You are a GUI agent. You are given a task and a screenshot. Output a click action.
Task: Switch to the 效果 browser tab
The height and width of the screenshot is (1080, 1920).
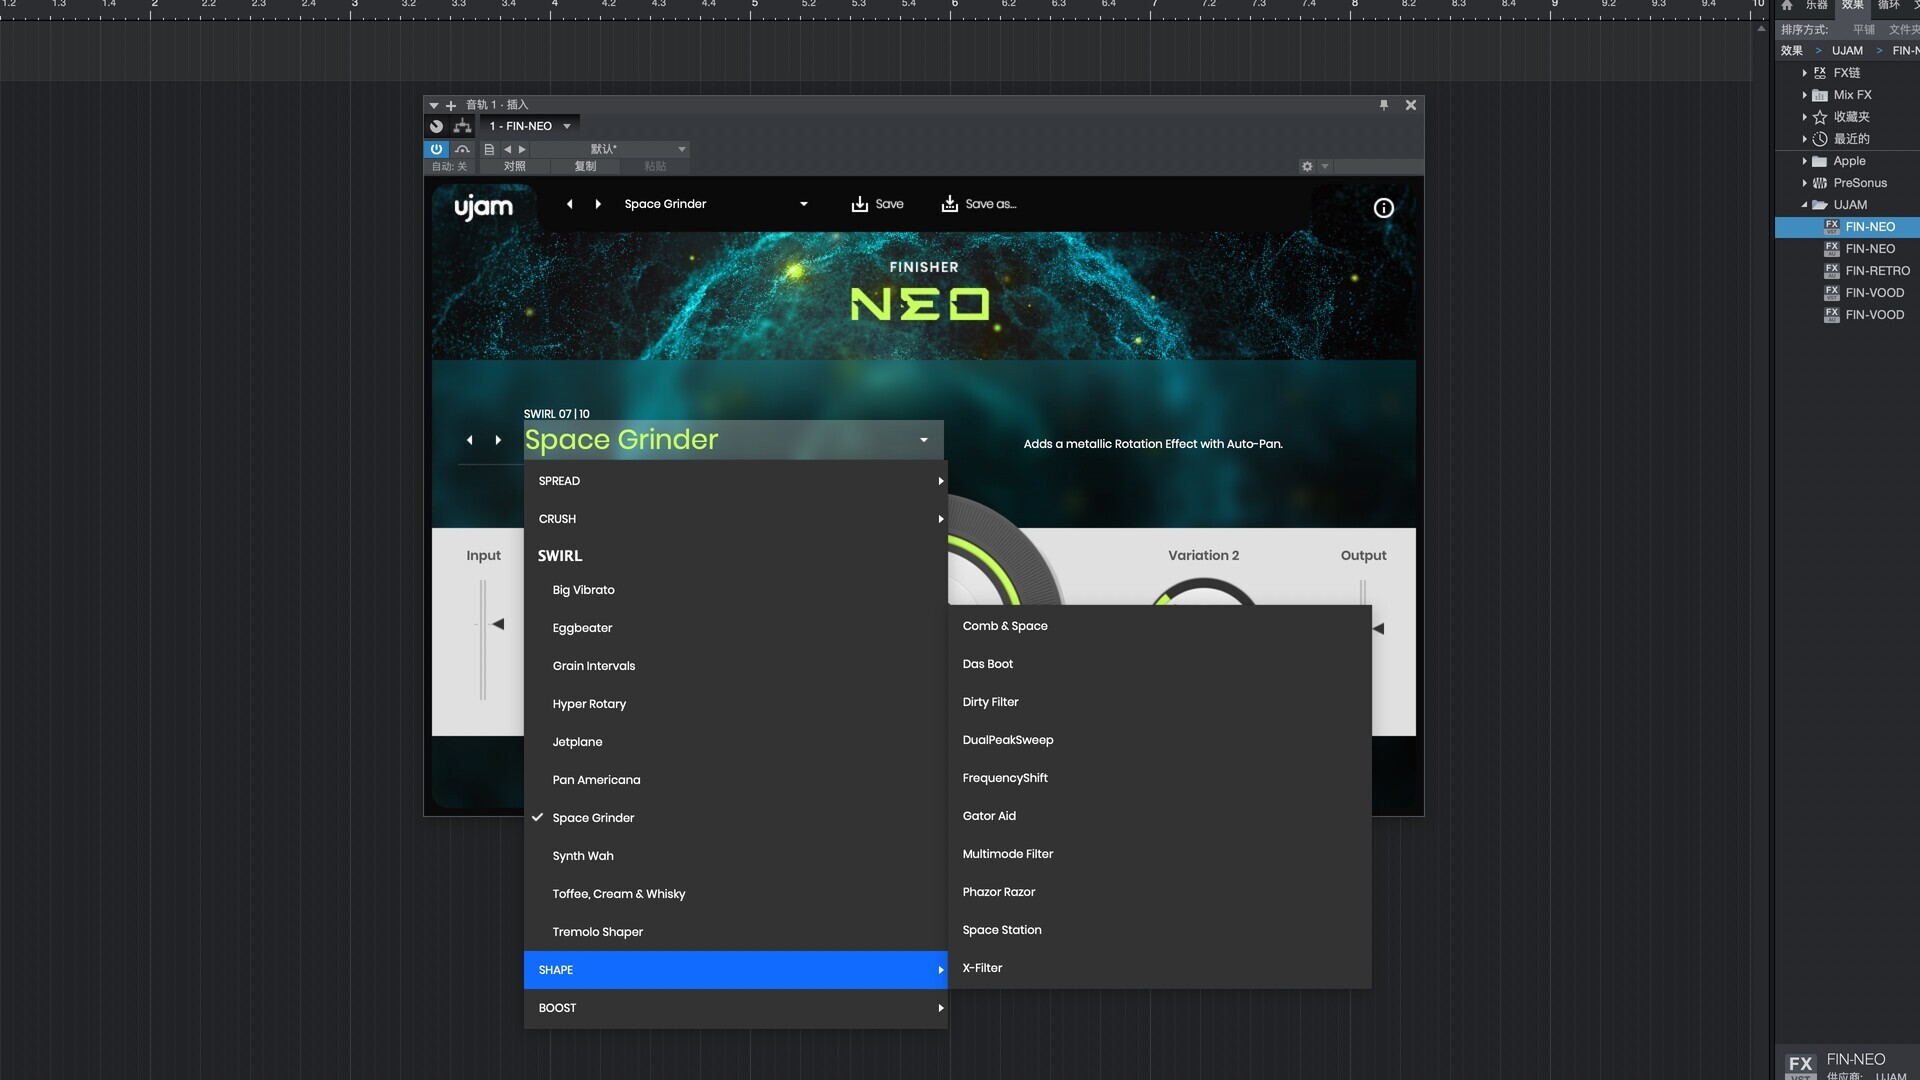click(x=1853, y=6)
